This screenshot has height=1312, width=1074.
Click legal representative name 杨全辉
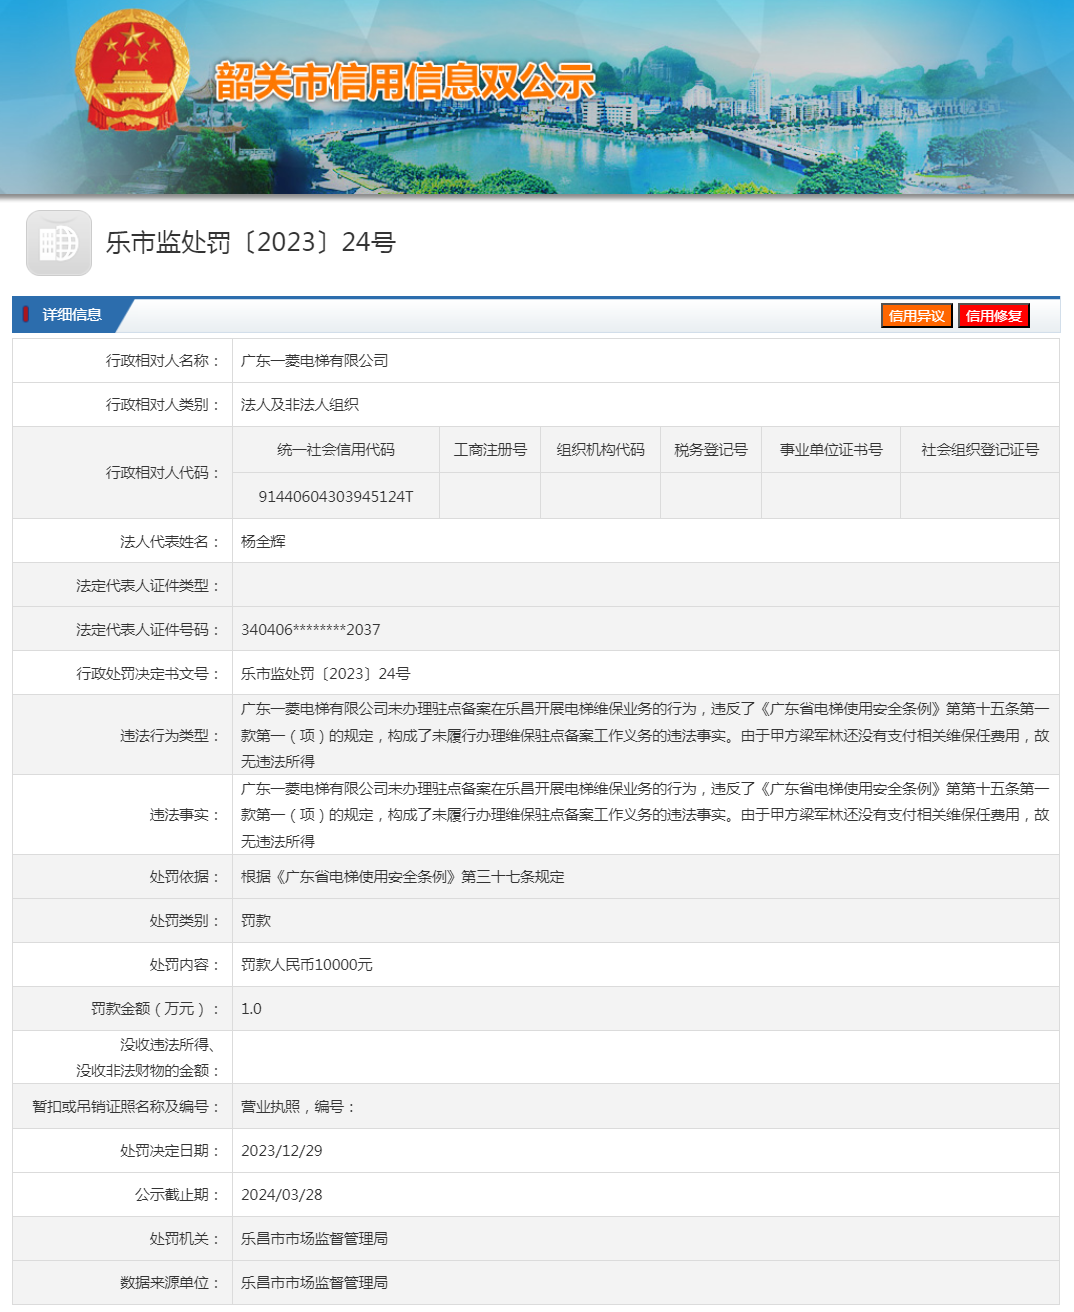263,542
